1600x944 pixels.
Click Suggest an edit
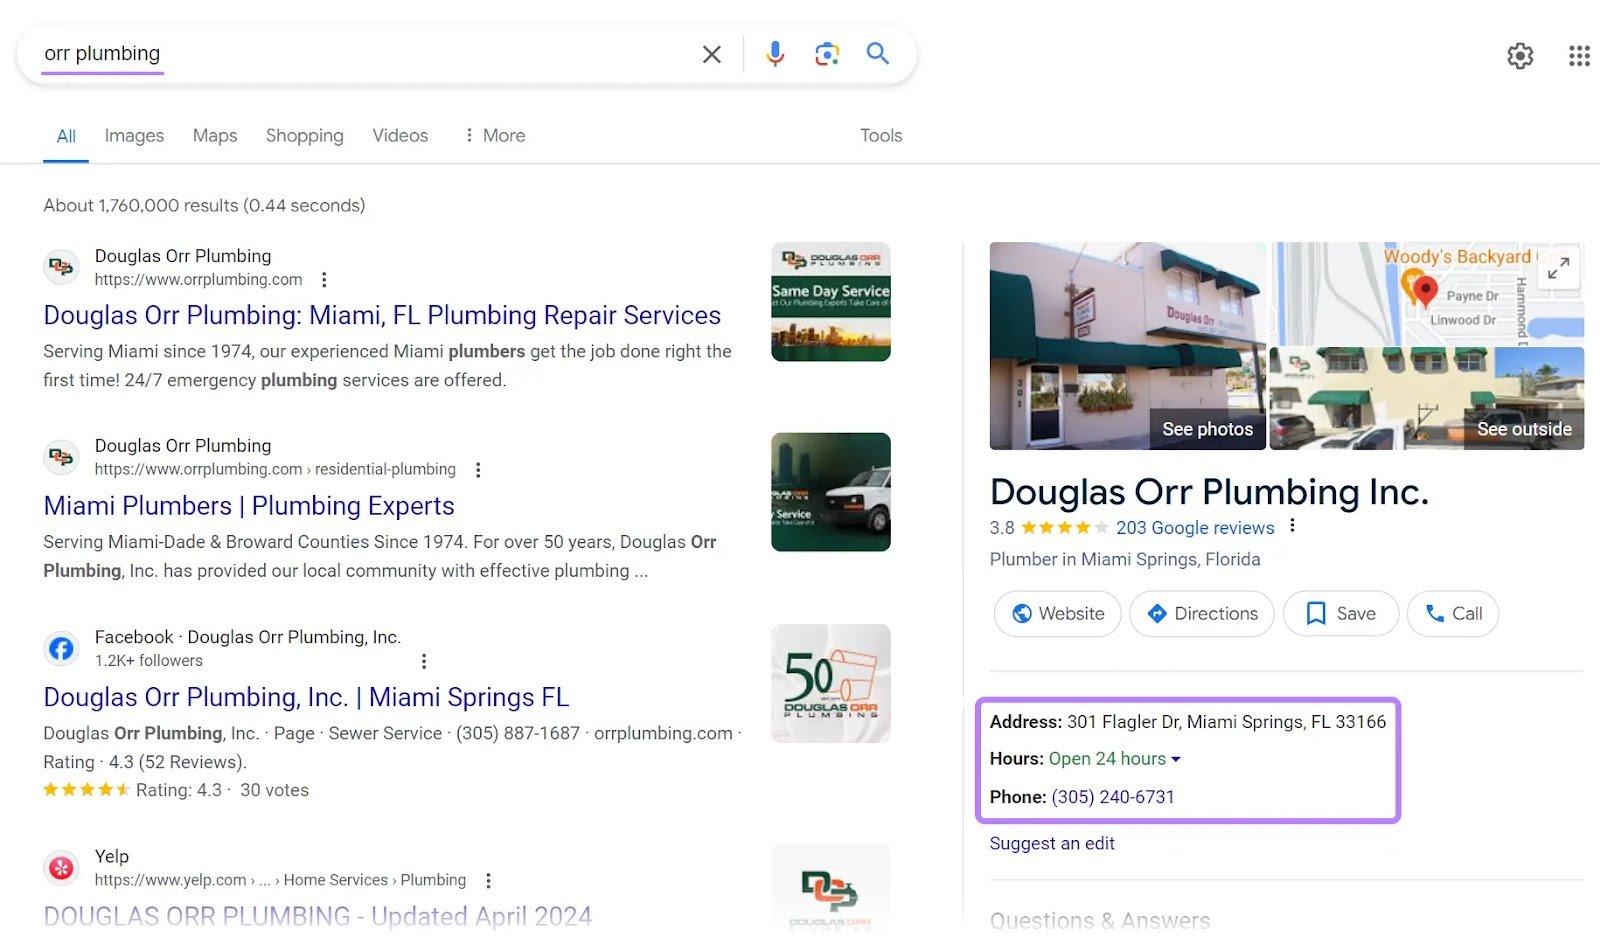(1051, 843)
